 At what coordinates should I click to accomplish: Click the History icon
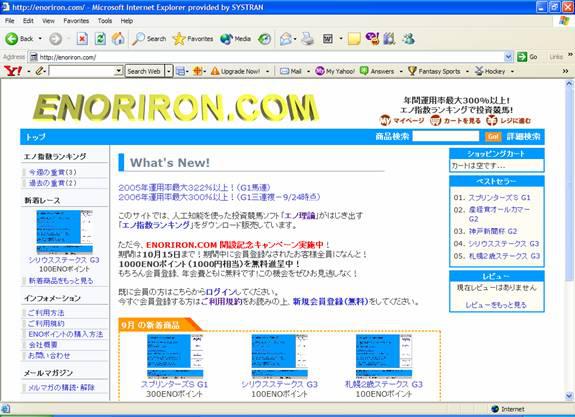(x=264, y=39)
